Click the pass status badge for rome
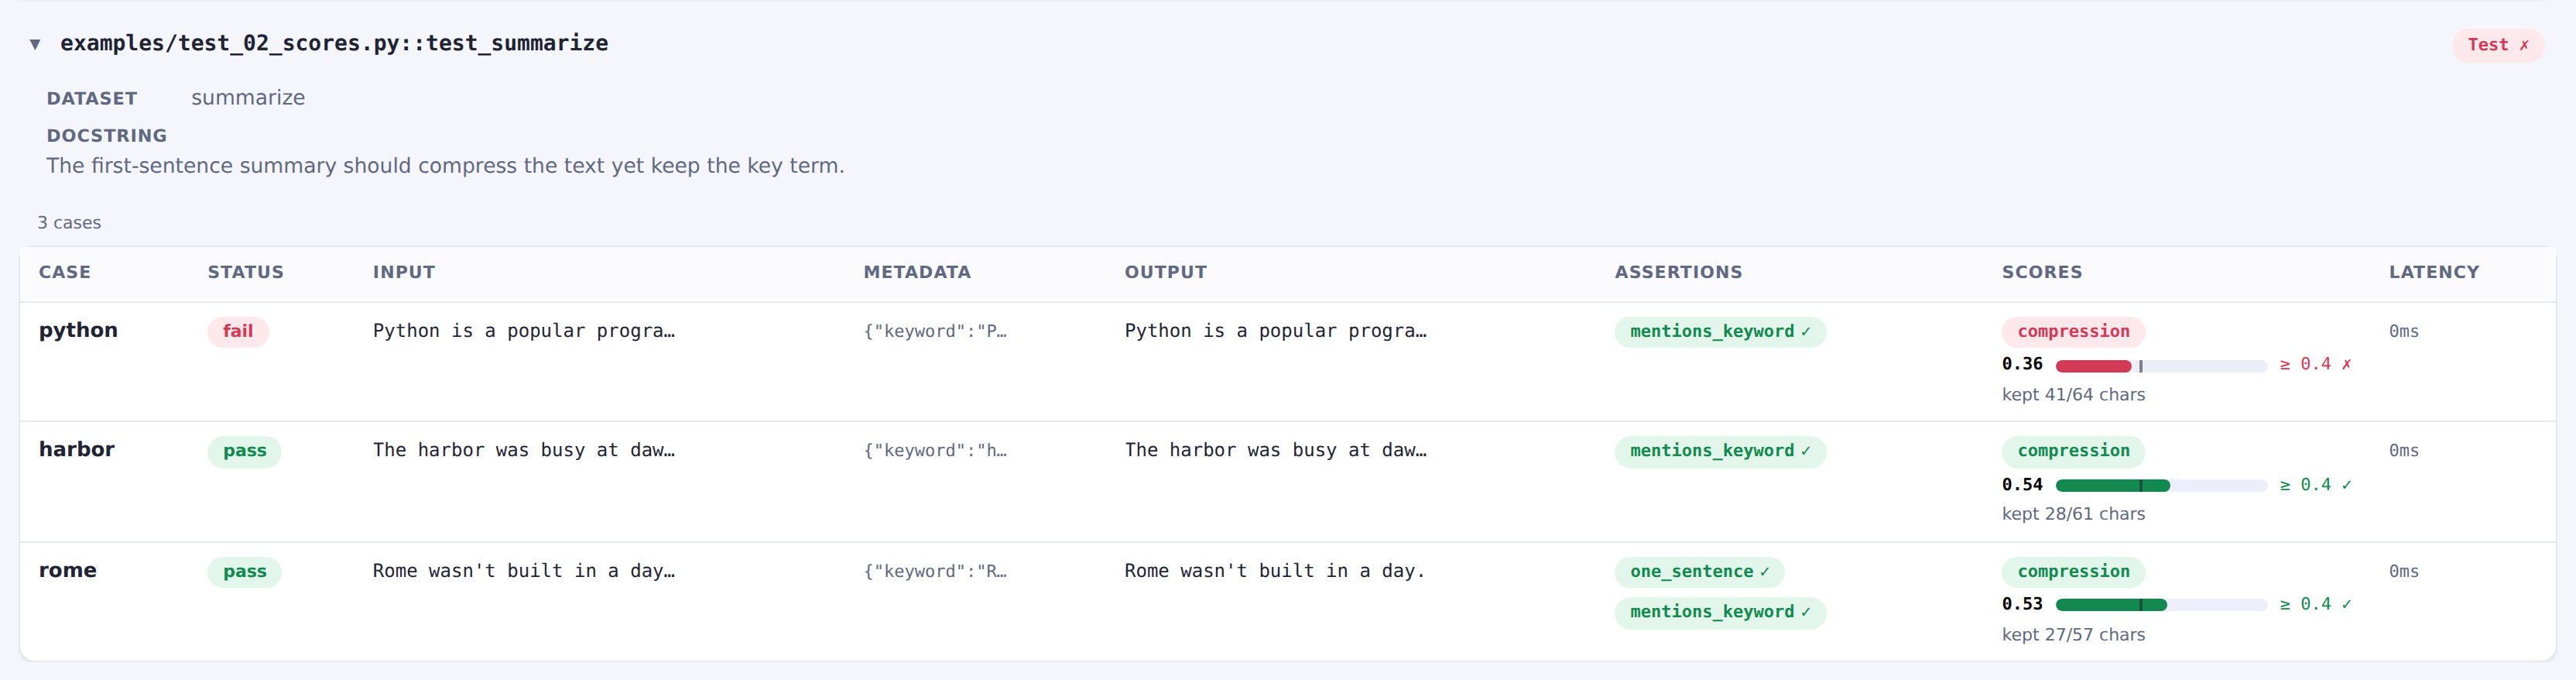This screenshot has width=2576, height=680. click(245, 571)
